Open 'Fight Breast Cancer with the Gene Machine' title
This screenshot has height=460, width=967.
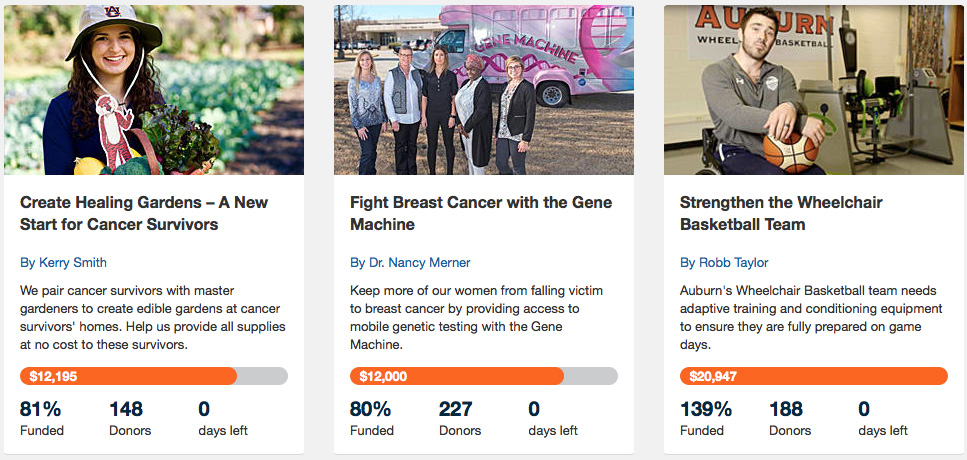coord(480,213)
